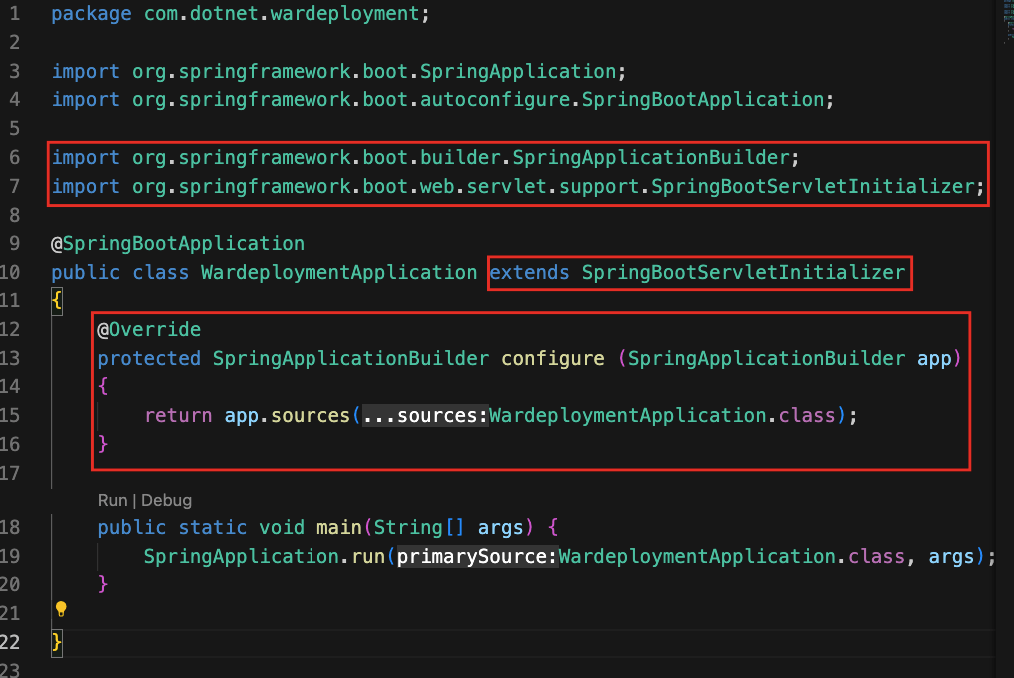Click the opening brace on line 11
Image resolution: width=1014 pixels, height=678 pixels.
(57, 301)
